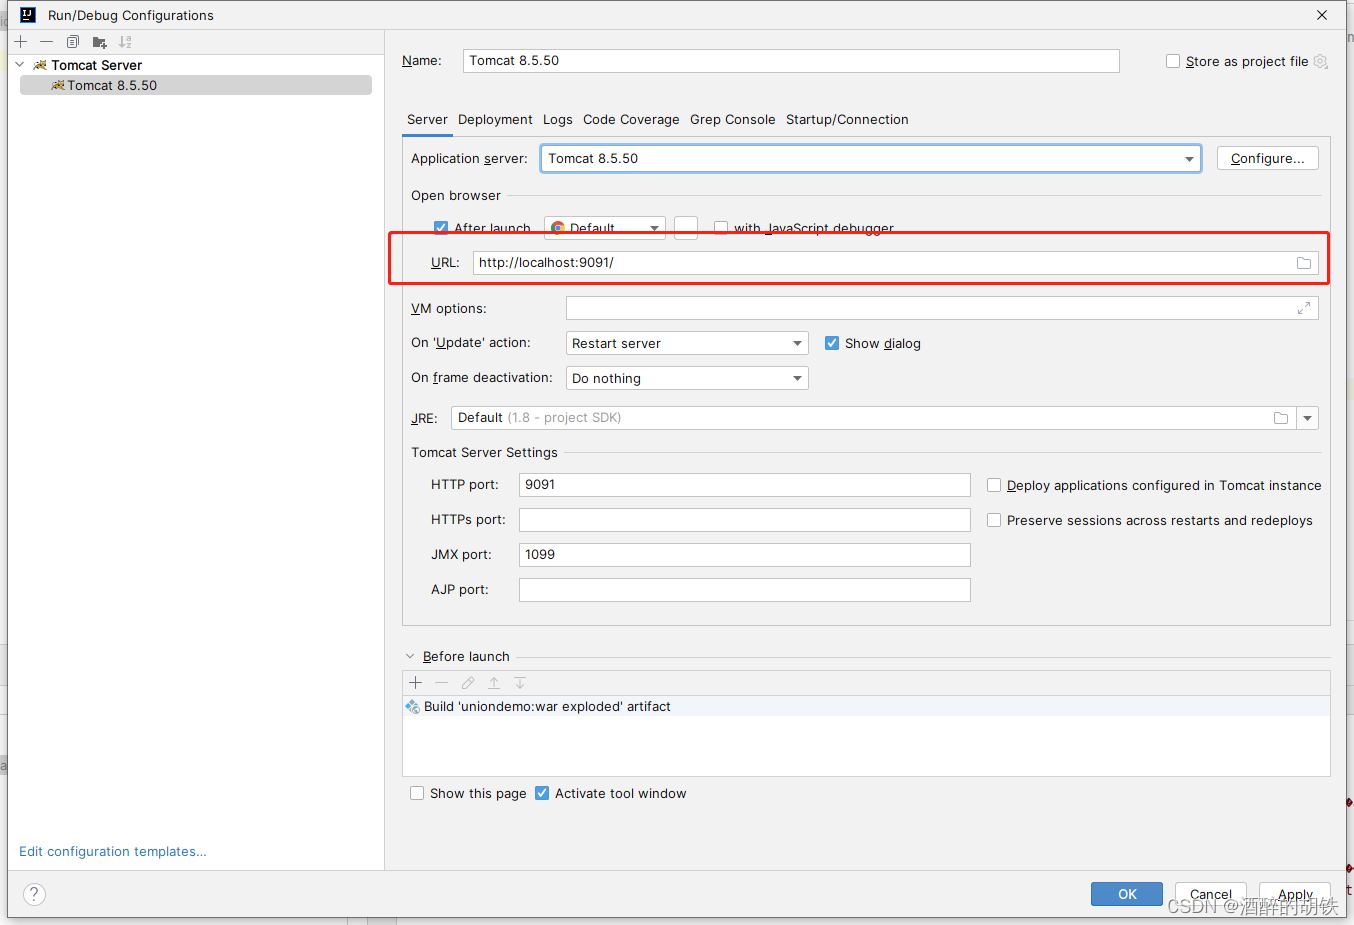Enable with JavaScript debugger
Viewport: 1354px width, 925px height.
(x=721, y=228)
